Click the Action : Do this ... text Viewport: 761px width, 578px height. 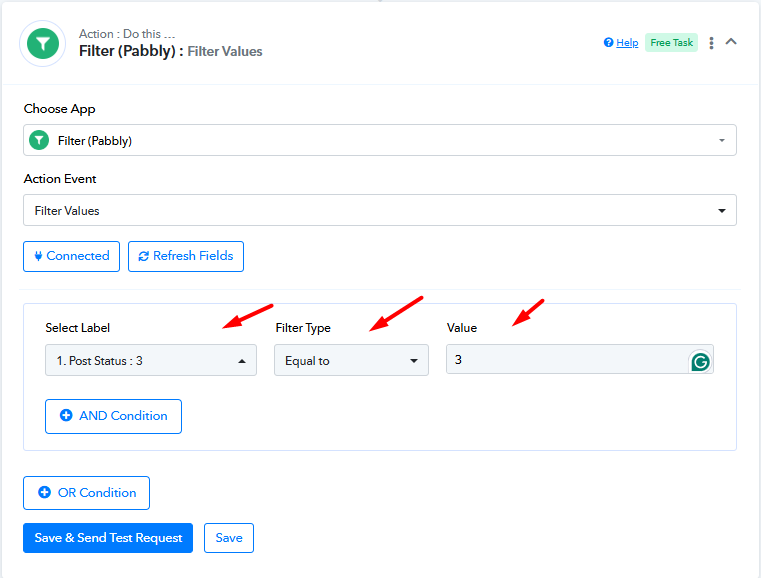(127, 34)
